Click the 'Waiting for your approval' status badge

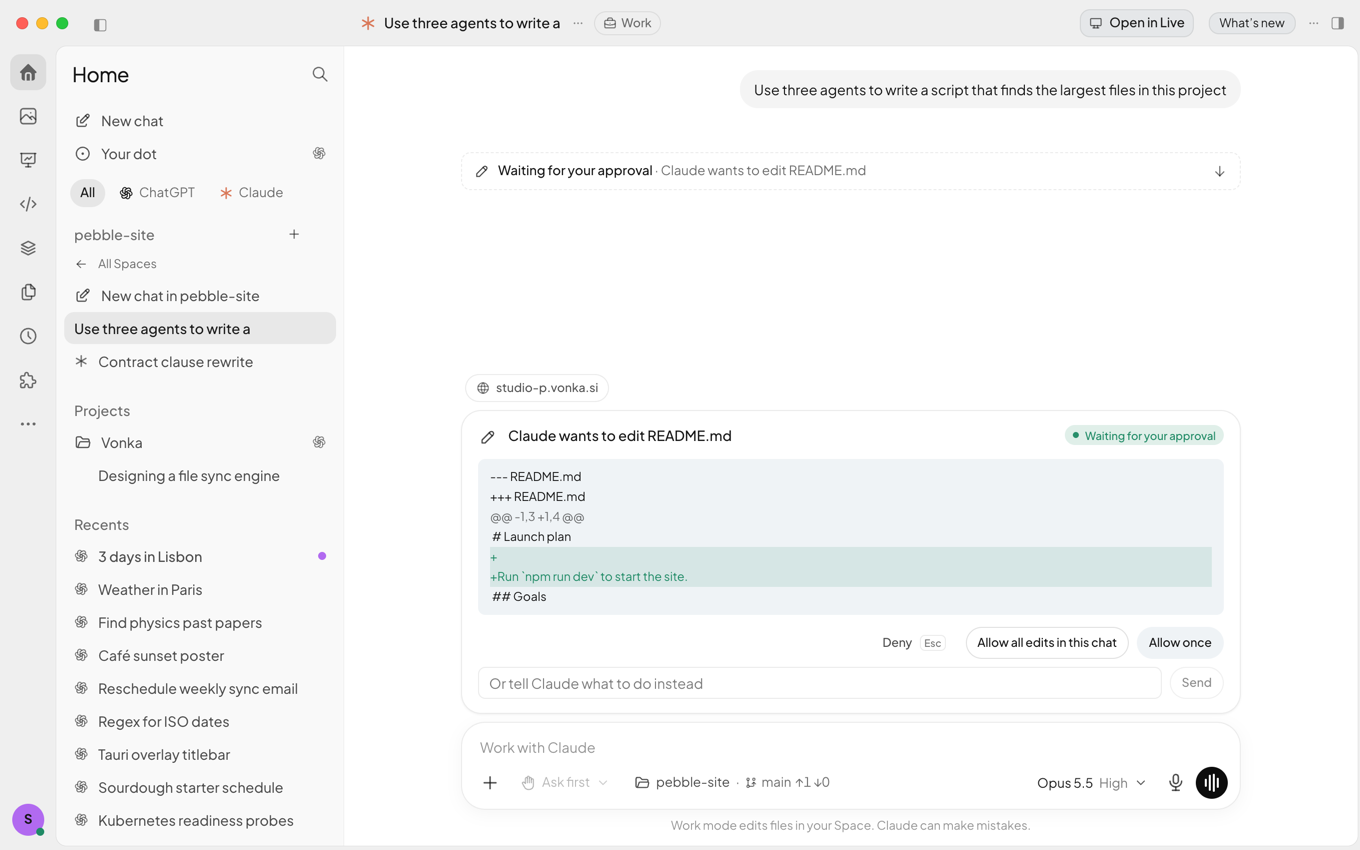1144,436
